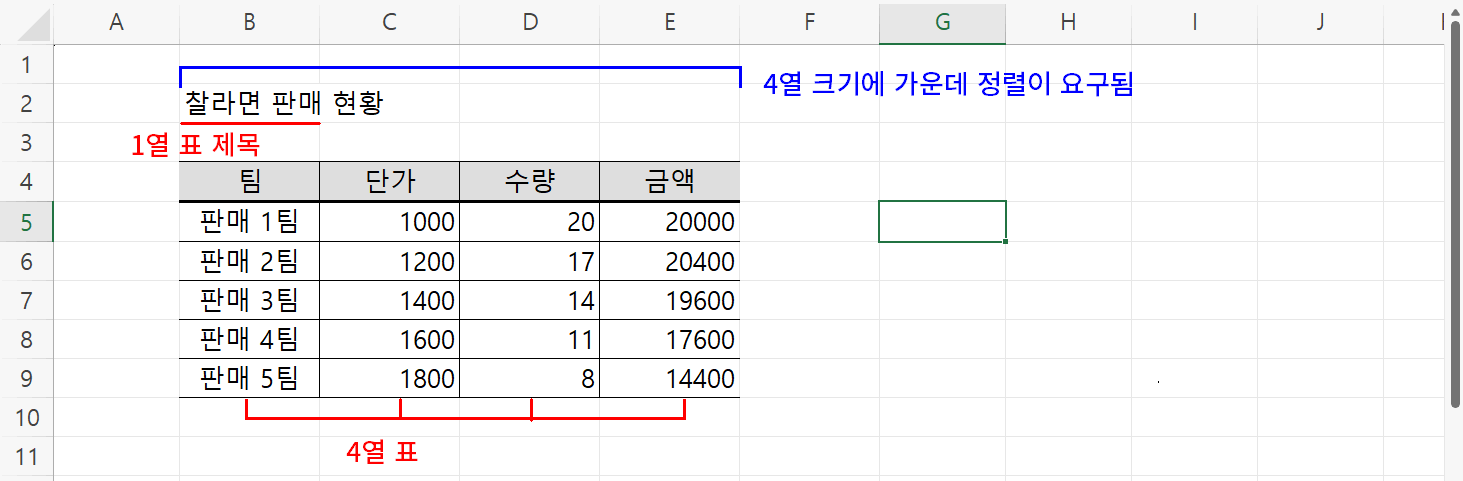Click the quantity cell showing 14
Viewport: 1463px width, 481px height.
[x=529, y=300]
